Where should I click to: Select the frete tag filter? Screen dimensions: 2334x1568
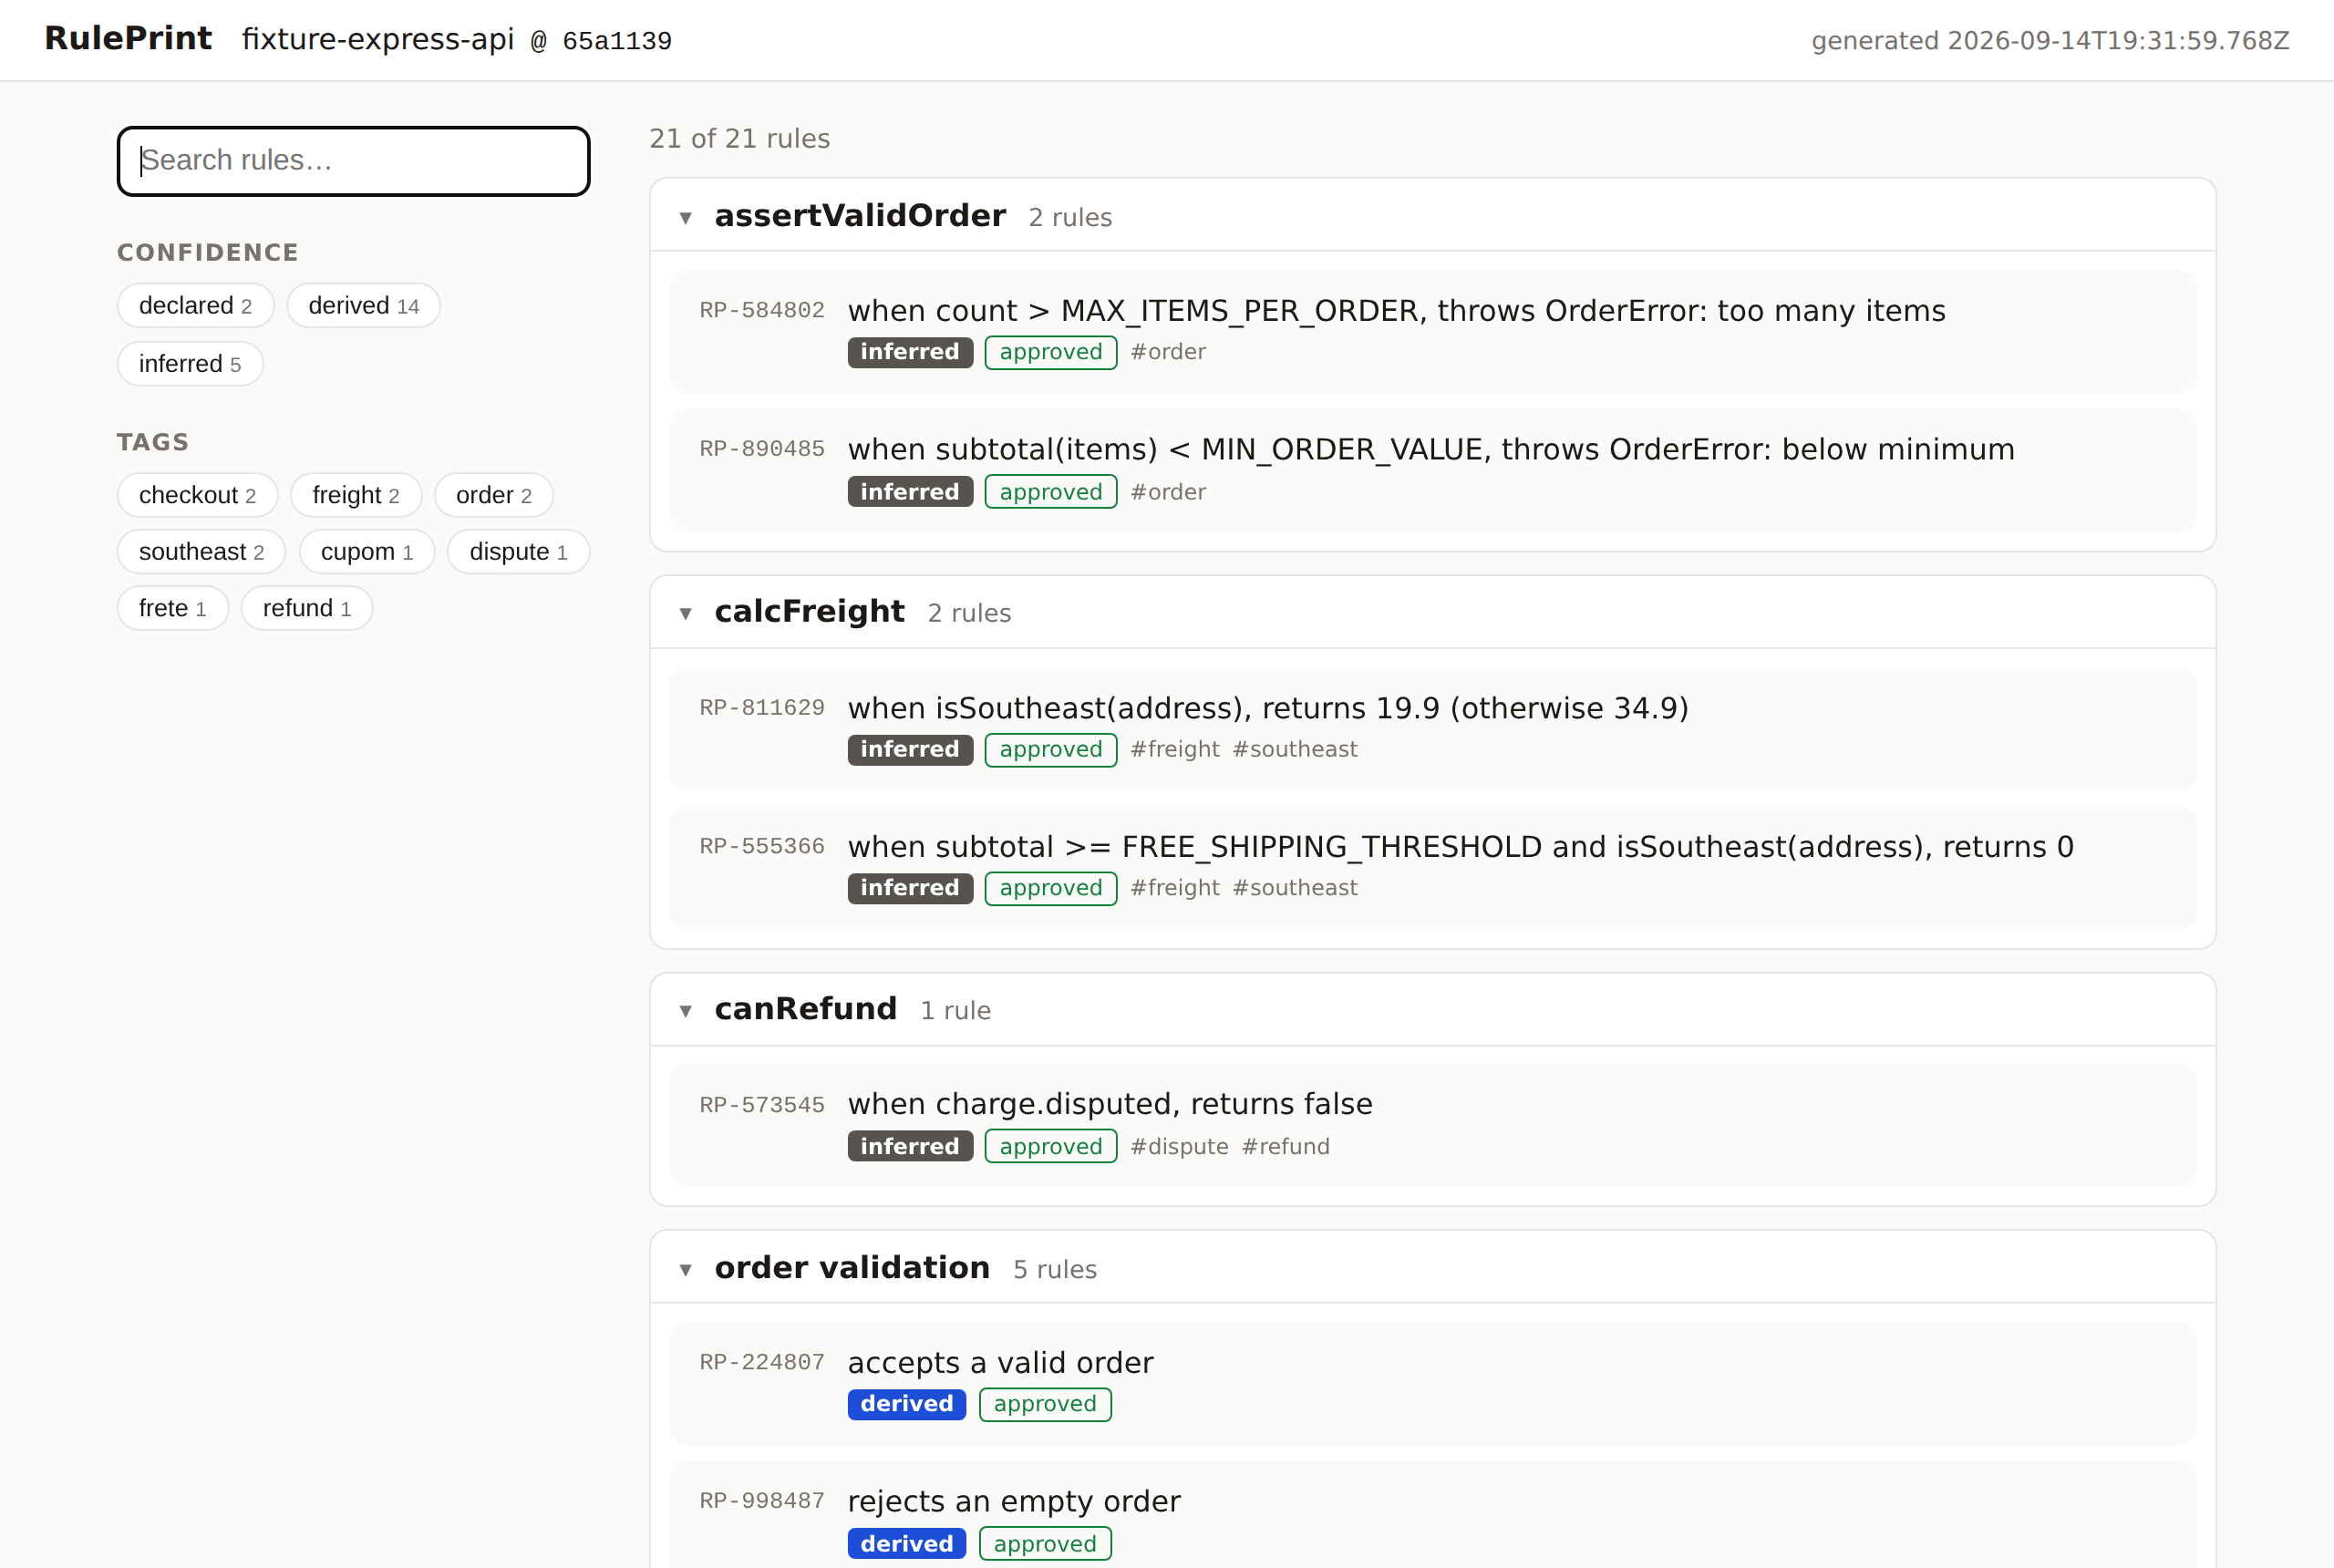pyautogui.click(x=173, y=608)
